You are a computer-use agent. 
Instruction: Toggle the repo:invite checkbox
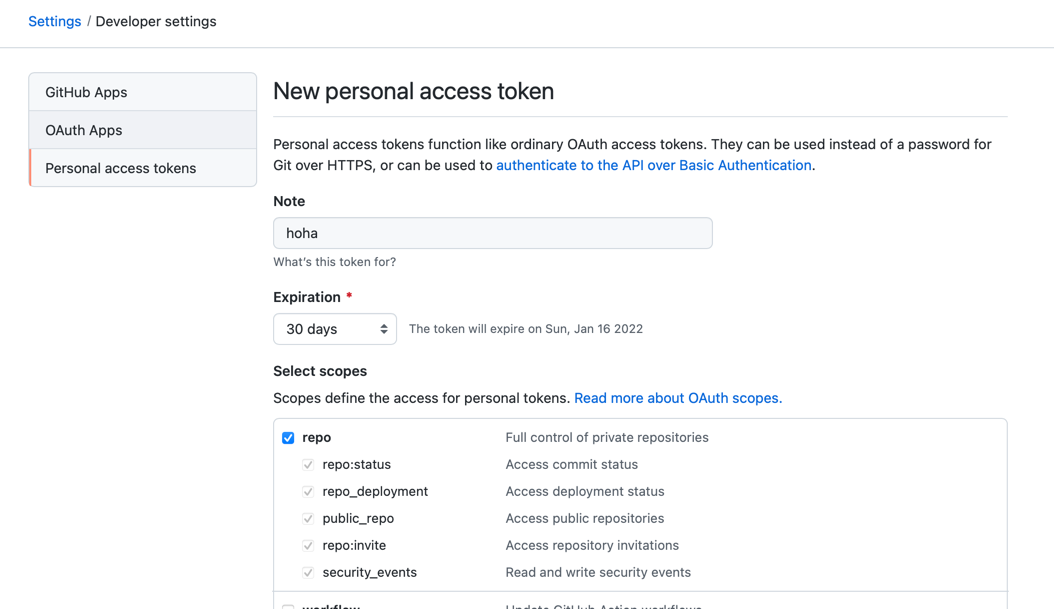click(308, 546)
